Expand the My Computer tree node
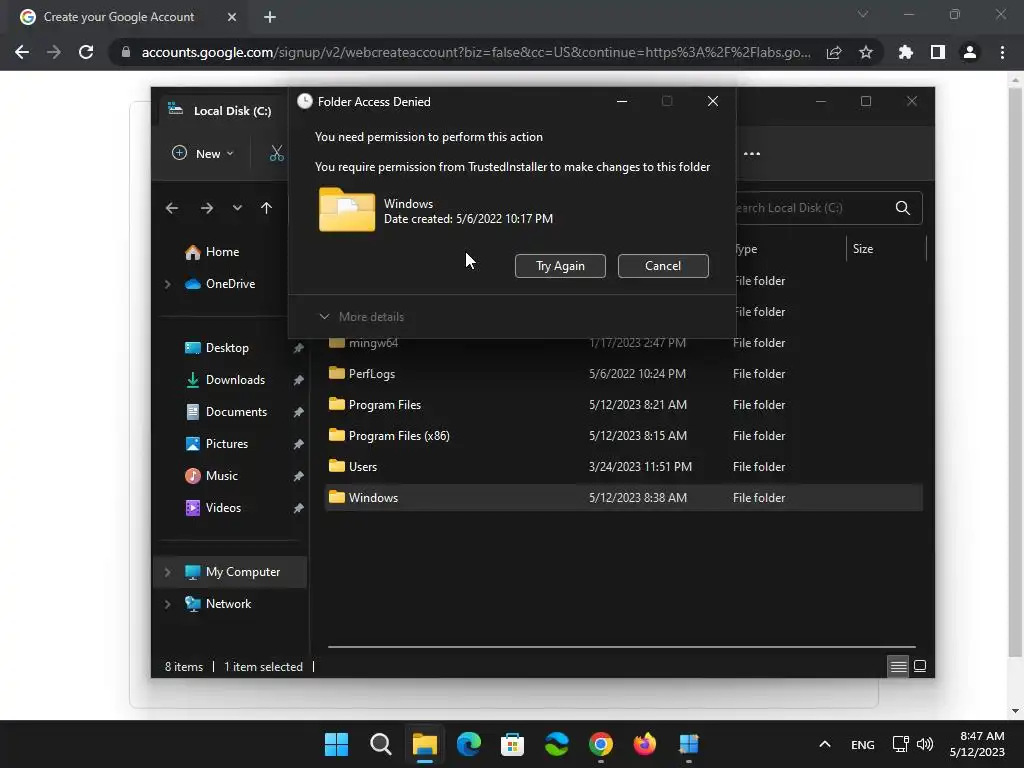This screenshot has width=1024, height=768. pyautogui.click(x=168, y=572)
